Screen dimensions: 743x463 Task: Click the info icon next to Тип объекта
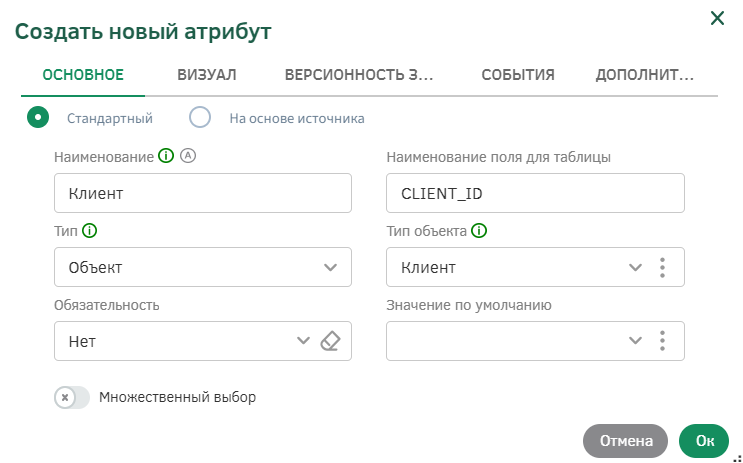click(x=479, y=231)
